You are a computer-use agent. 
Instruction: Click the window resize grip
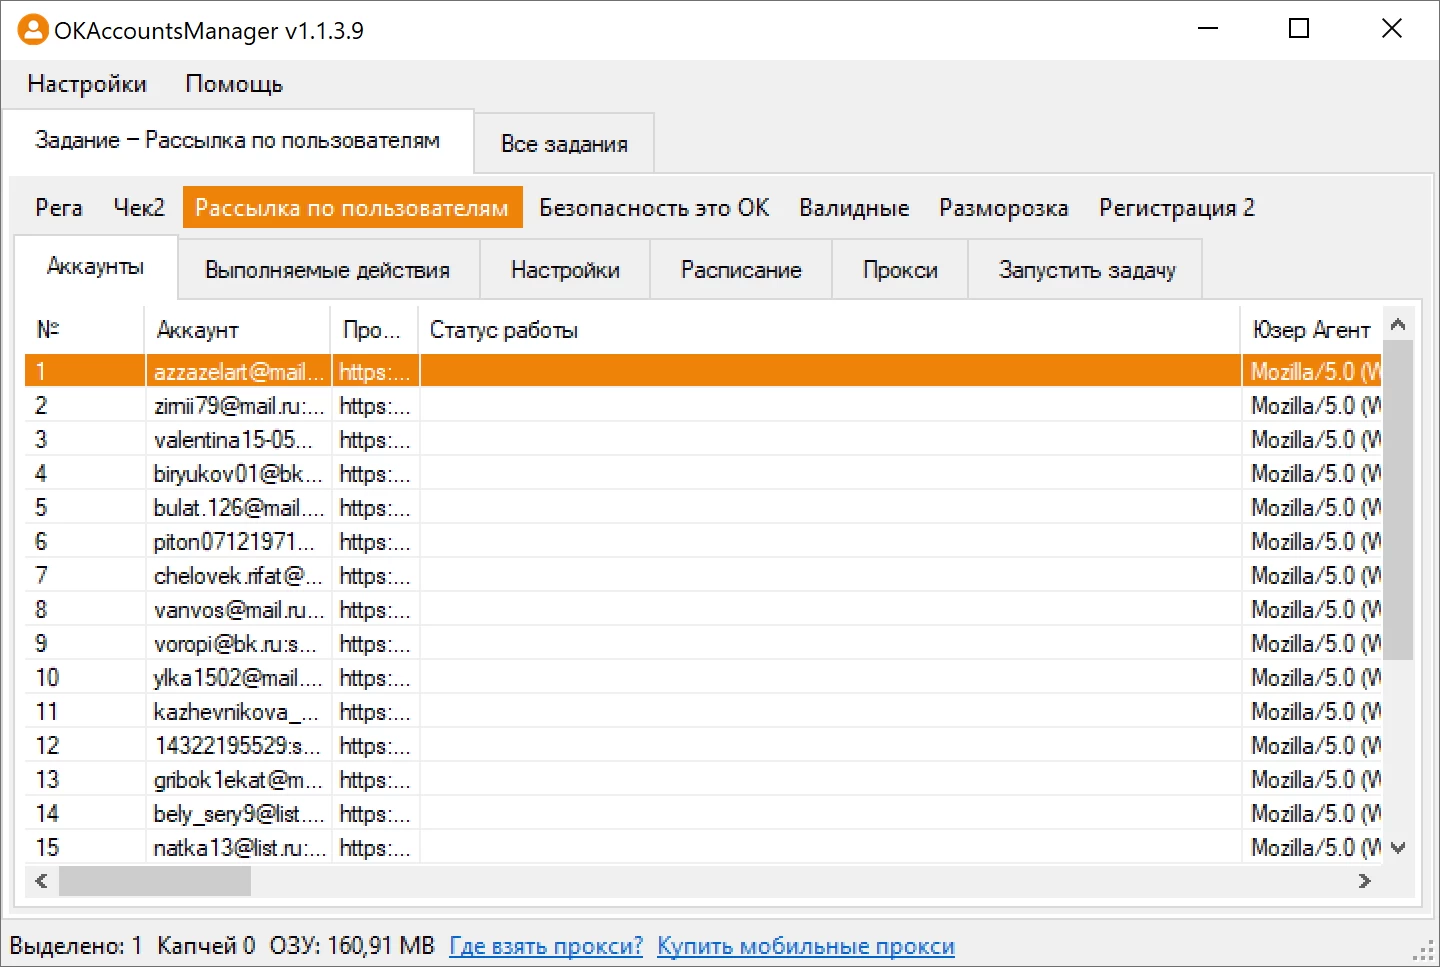[x=1424, y=951]
